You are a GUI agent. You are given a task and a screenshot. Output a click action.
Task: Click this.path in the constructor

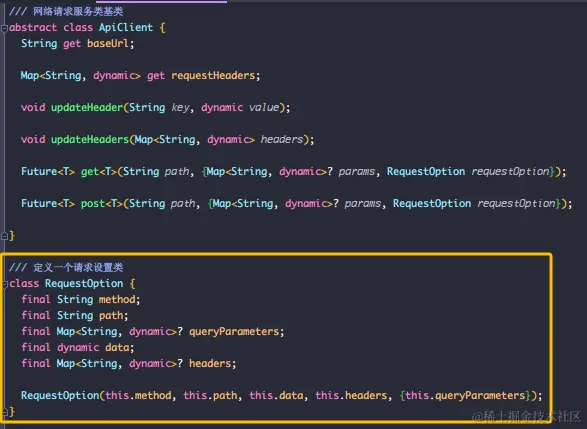pos(210,395)
